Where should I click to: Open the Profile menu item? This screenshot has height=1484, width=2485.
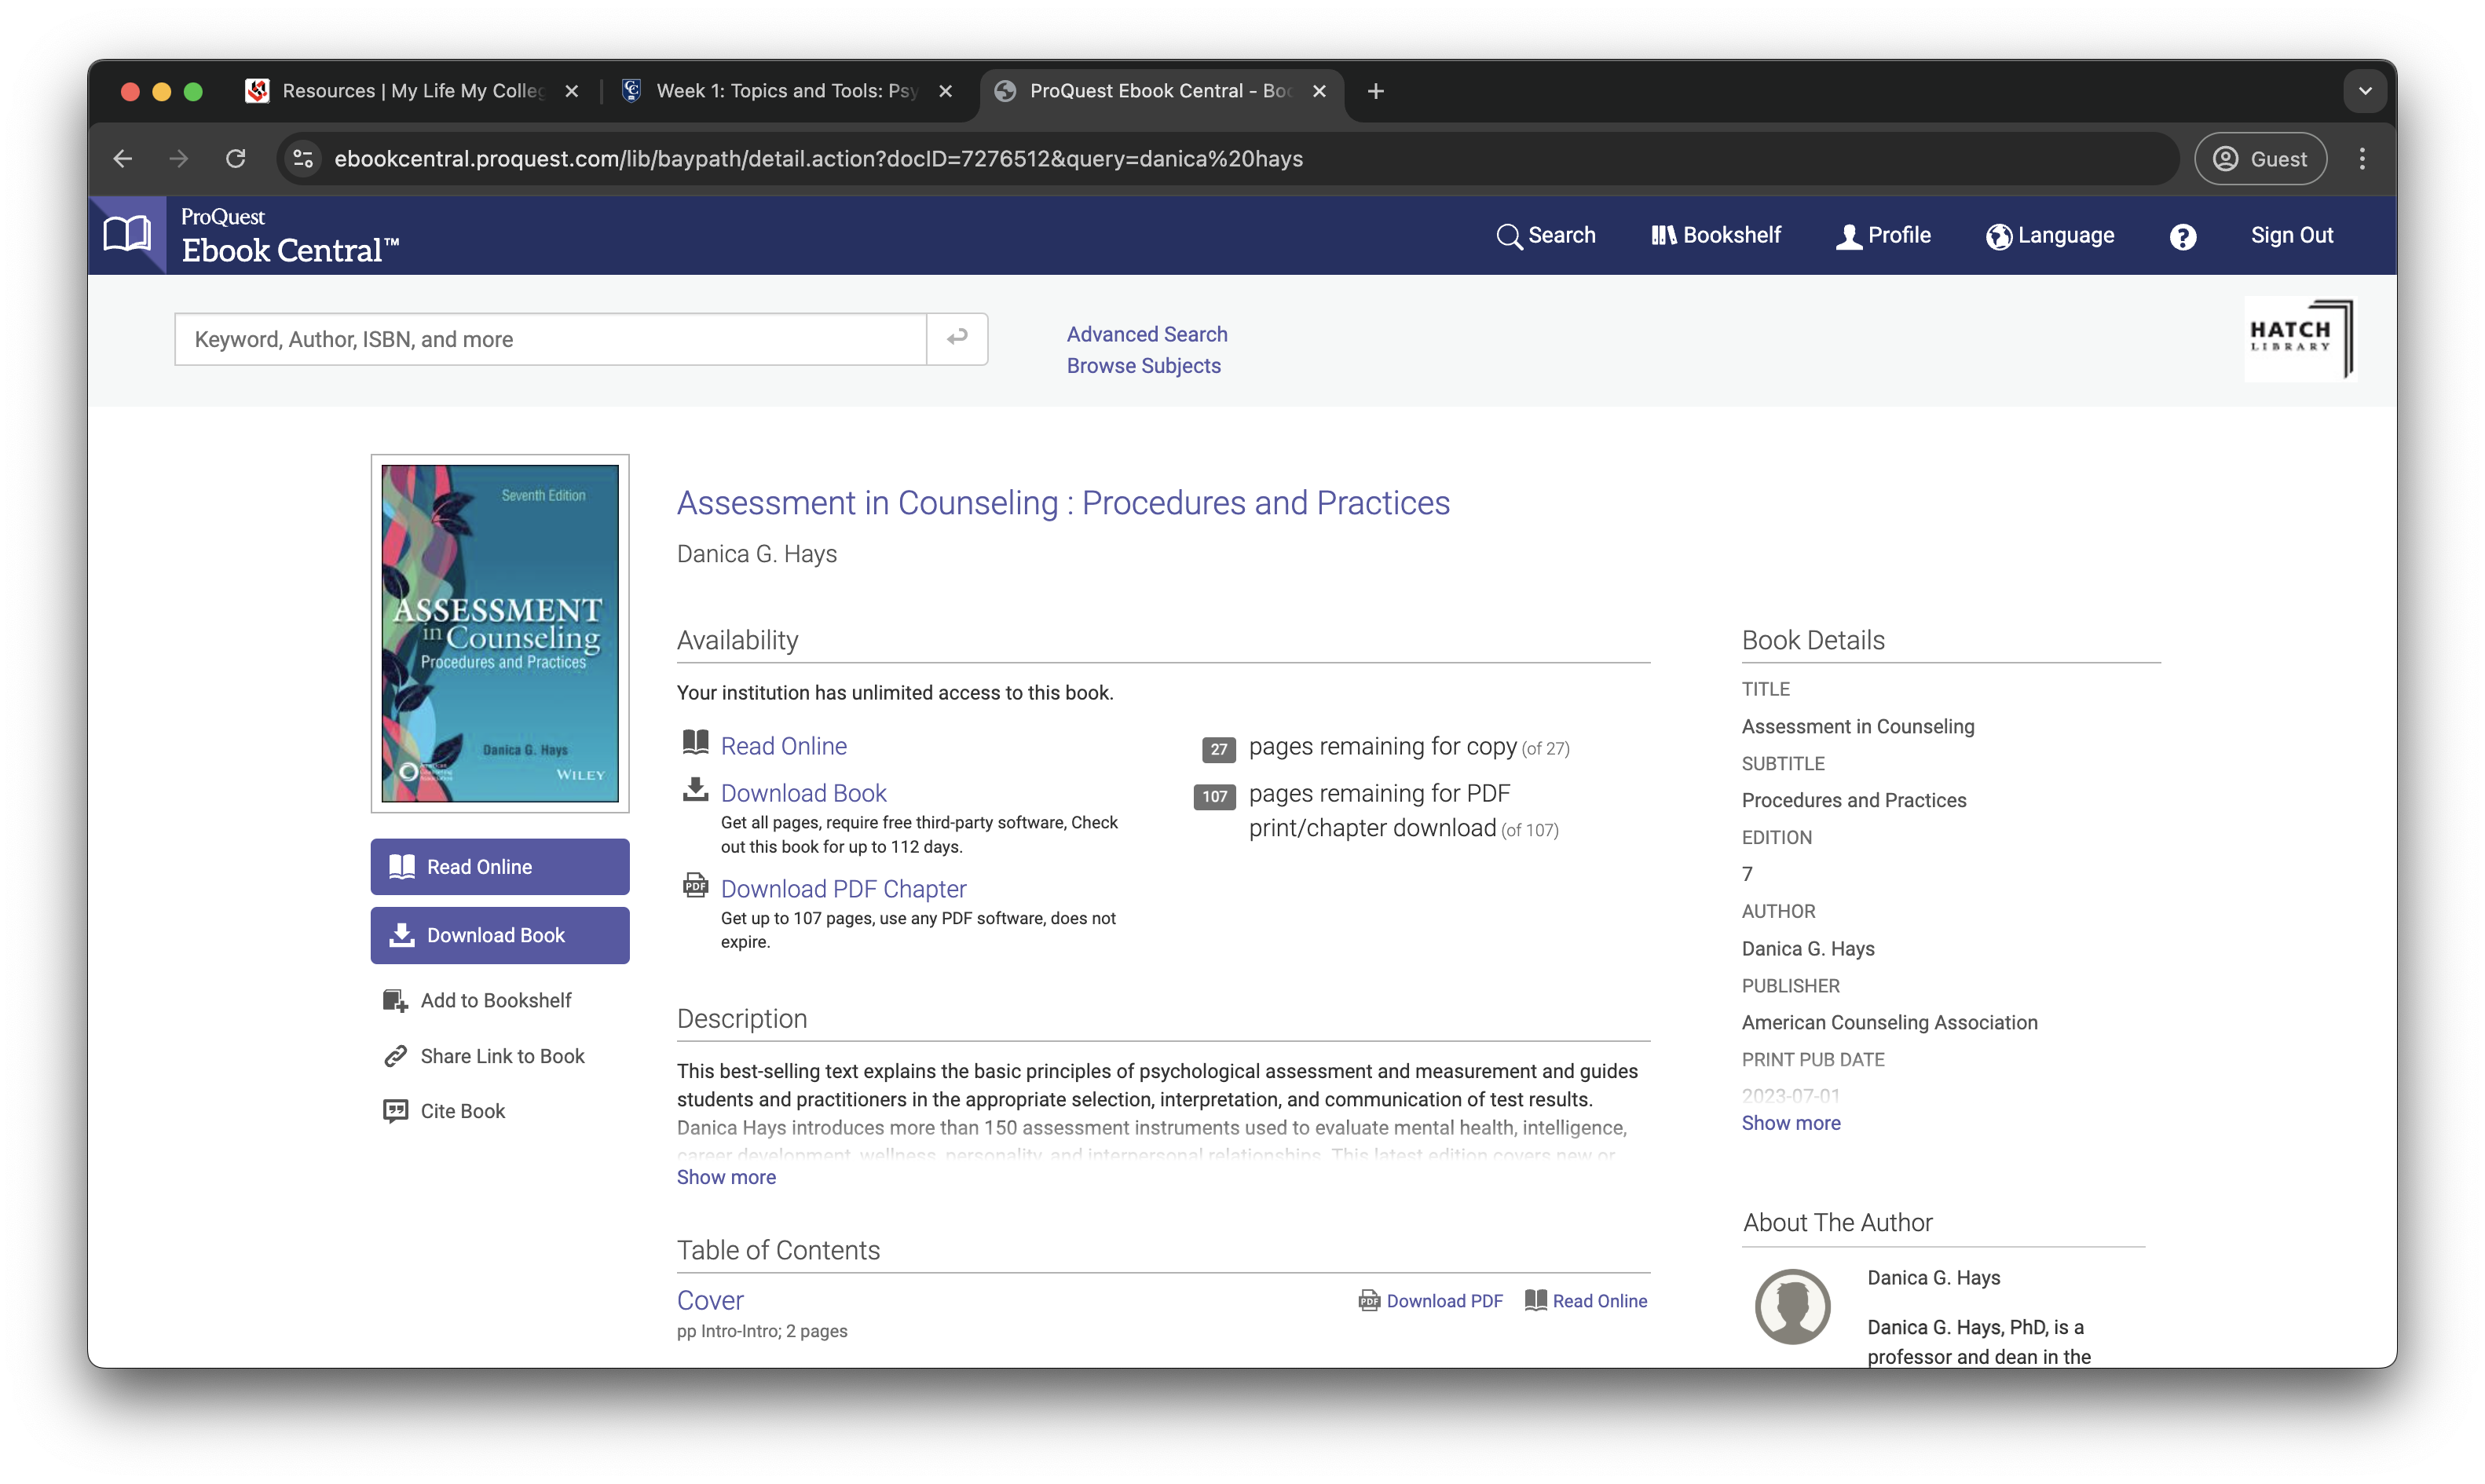coord(1883,235)
